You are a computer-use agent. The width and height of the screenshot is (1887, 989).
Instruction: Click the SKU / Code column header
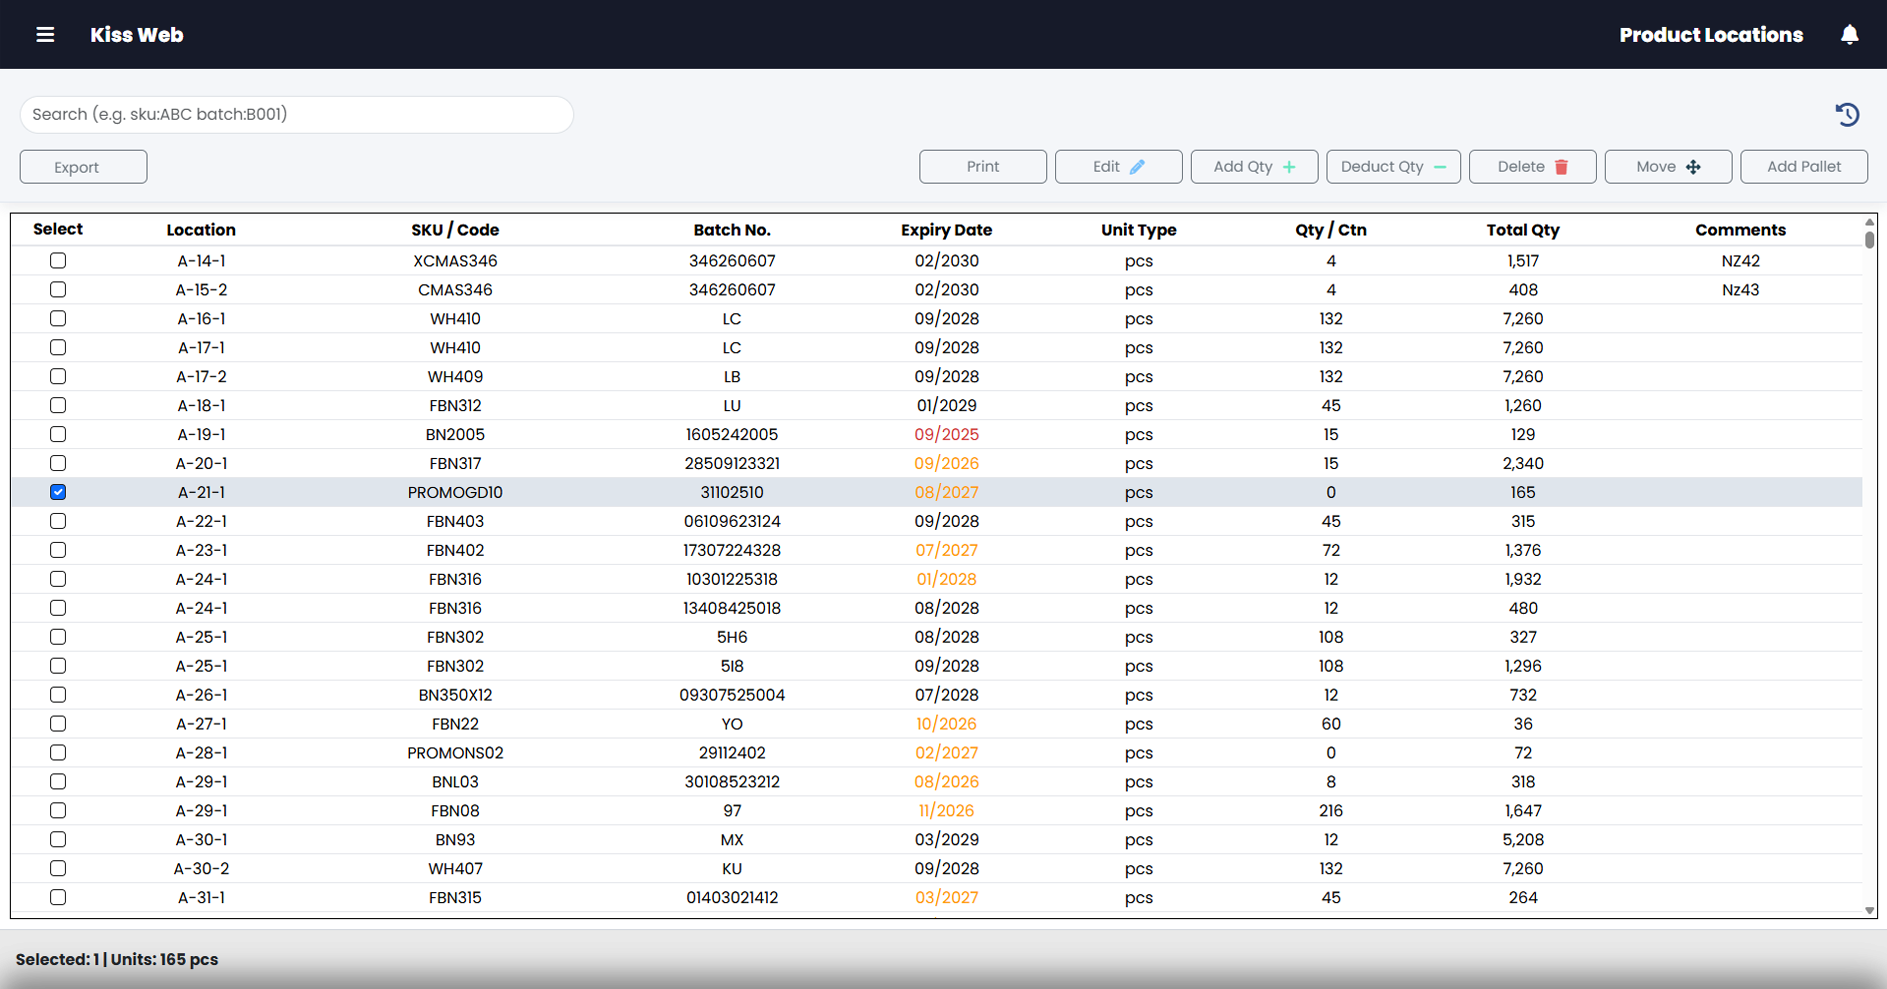(x=455, y=230)
